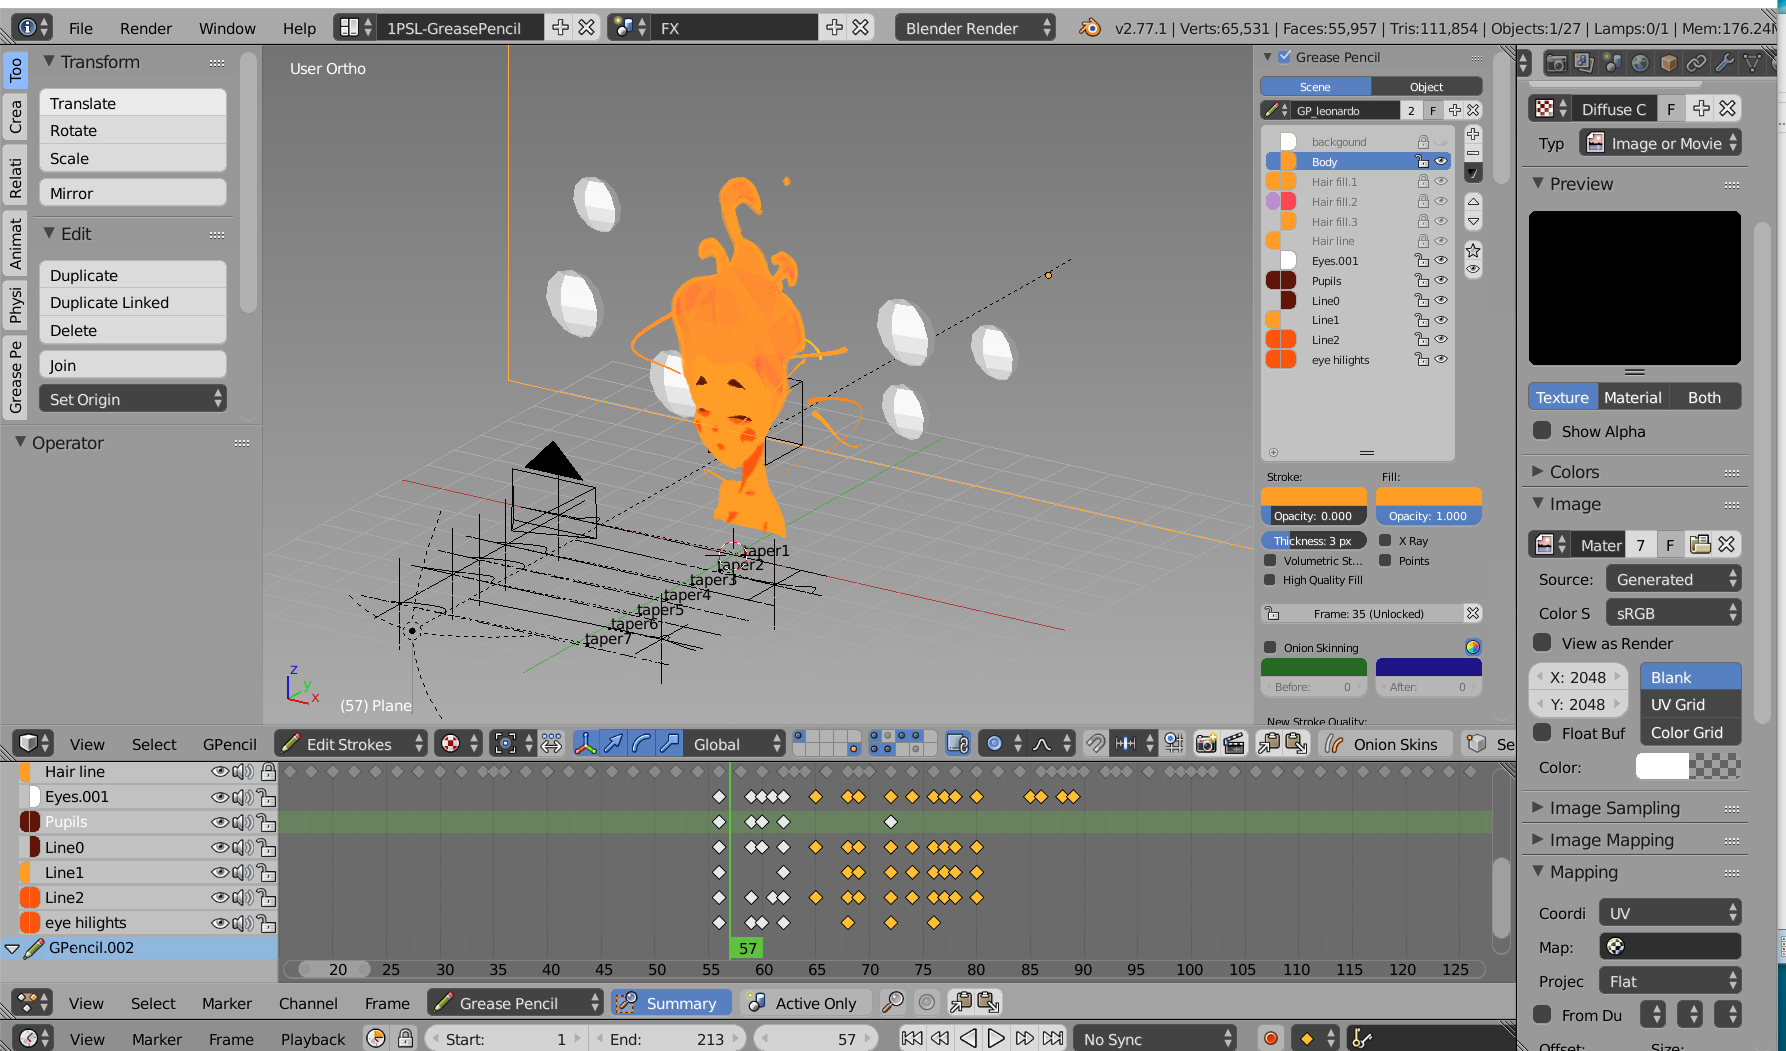1786x1051 pixels.
Task: Open Edit Strokes mode dropdown
Action: coord(351,743)
